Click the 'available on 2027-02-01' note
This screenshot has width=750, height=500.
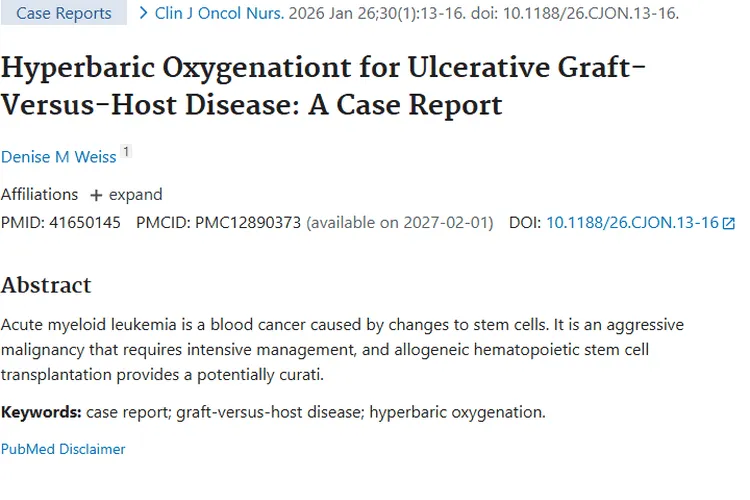400,222
